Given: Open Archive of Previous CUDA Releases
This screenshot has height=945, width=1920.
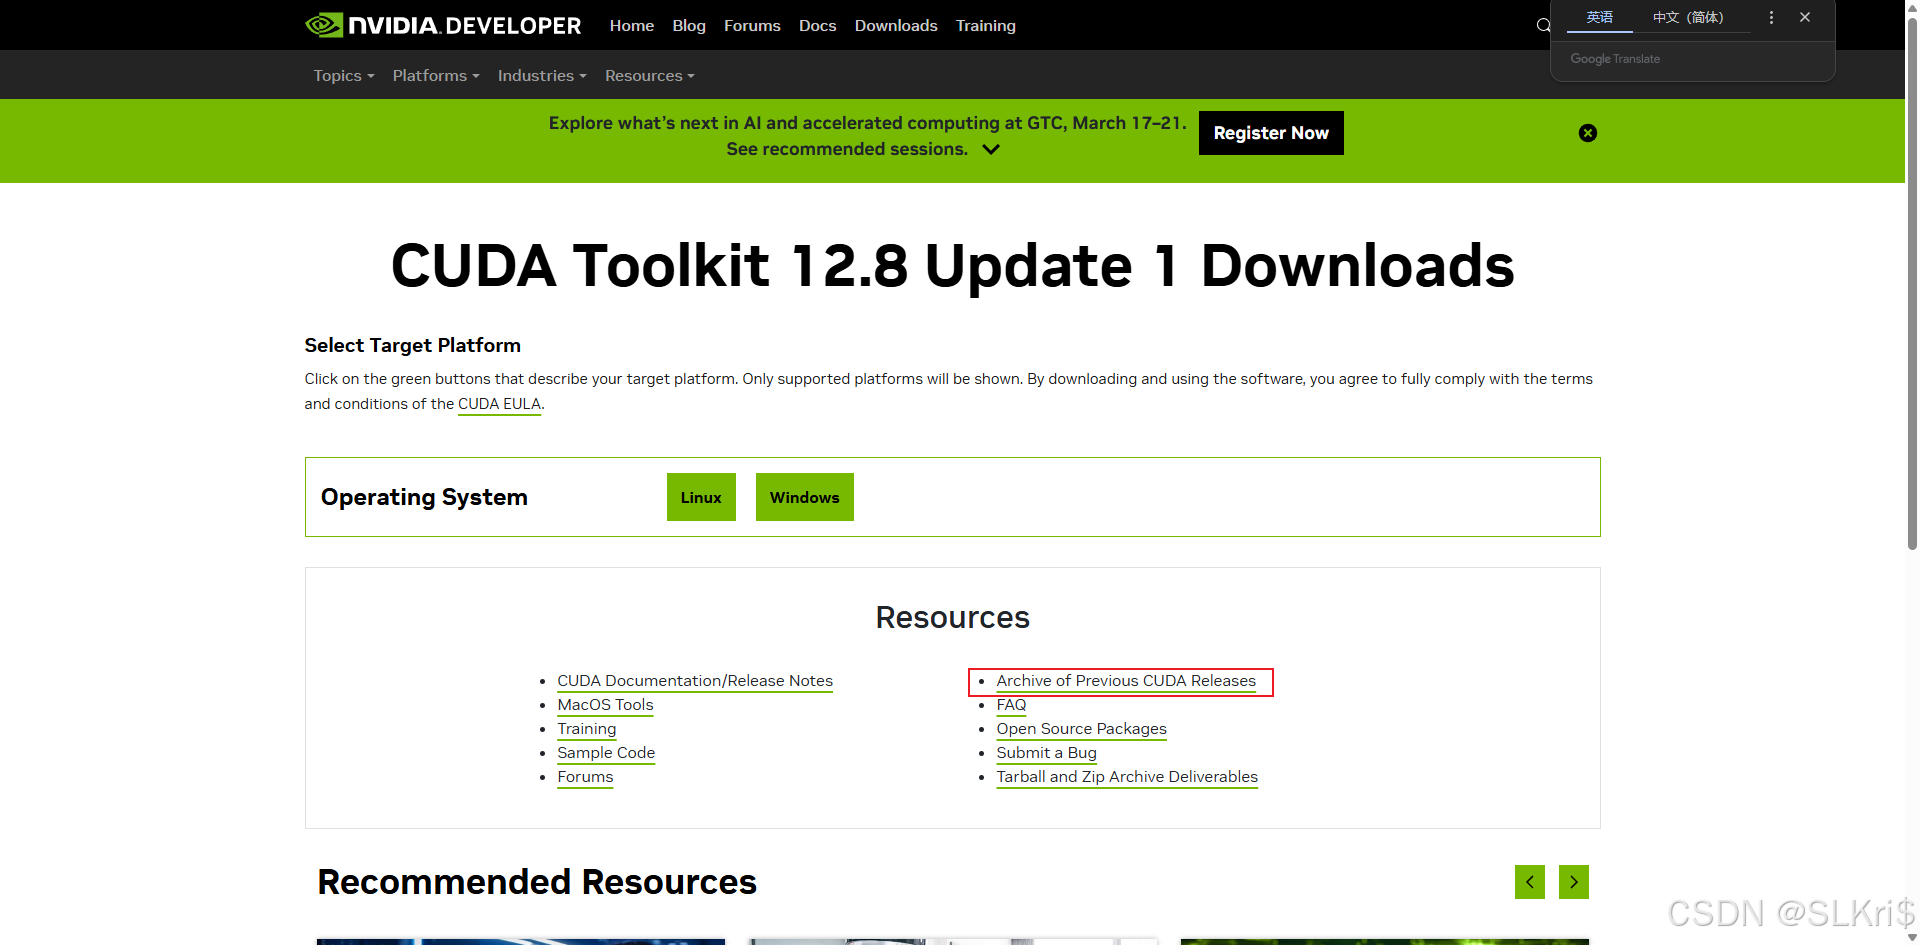Looking at the screenshot, I should click(1126, 681).
